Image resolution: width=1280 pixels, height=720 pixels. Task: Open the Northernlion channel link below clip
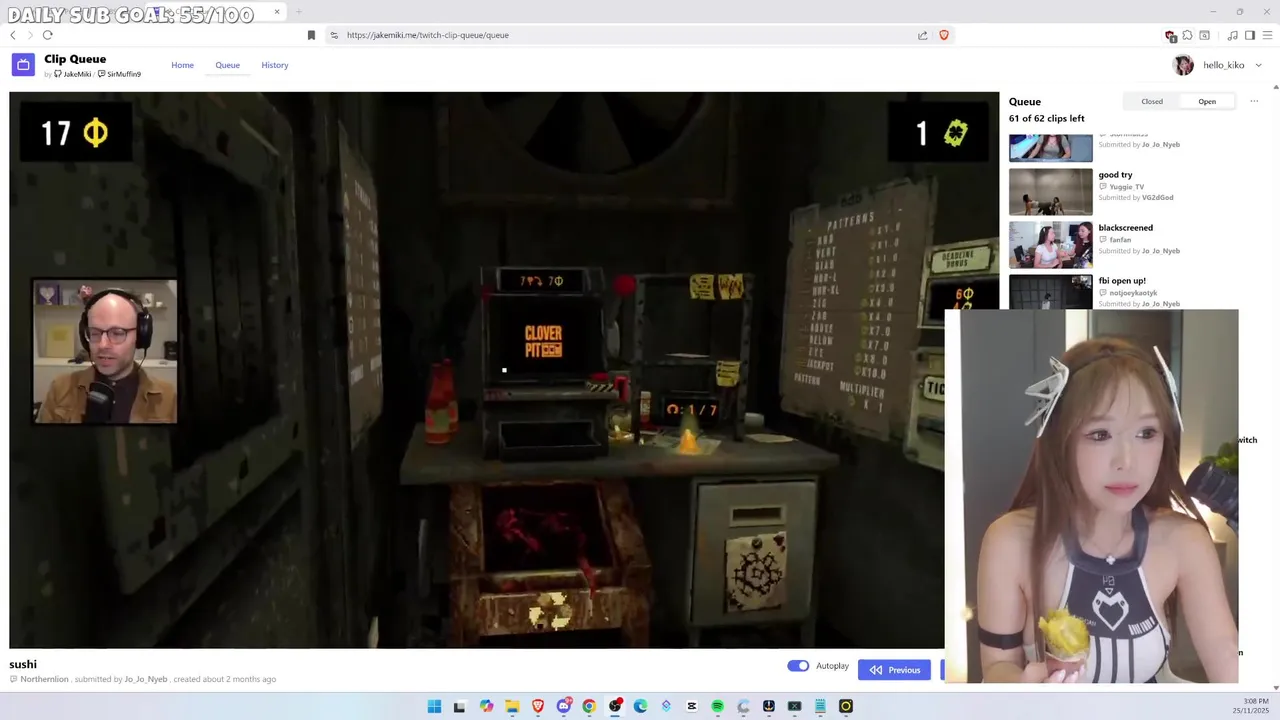coord(44,679)
